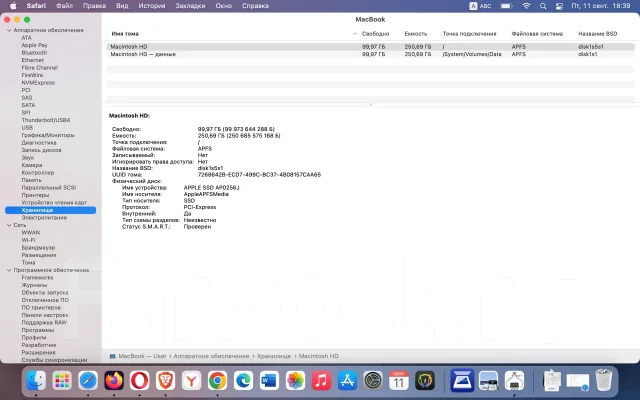Screen dimensions: 640x400
Task: Open the Закладки menu
Action: [x=190, y=6]
